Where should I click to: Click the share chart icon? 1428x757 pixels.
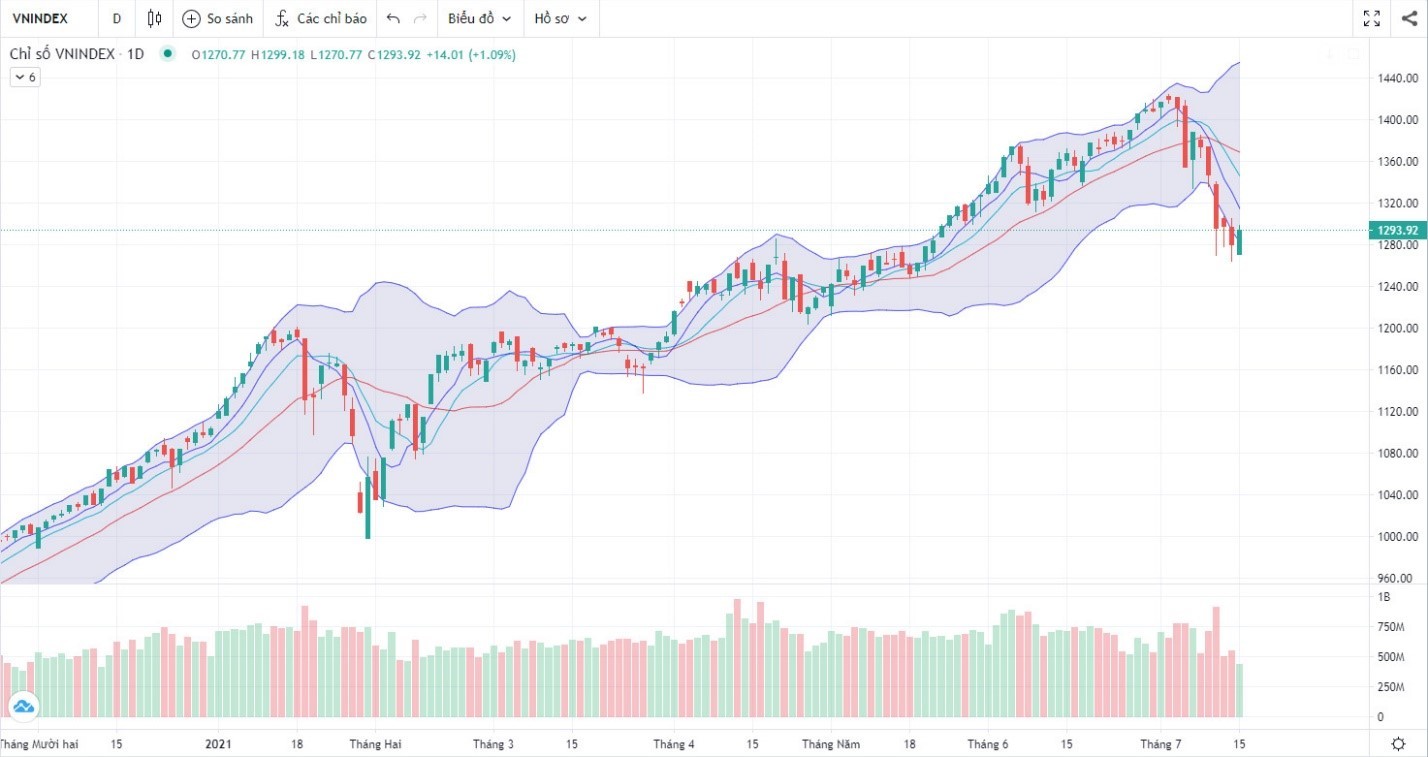click(1409, 18)
